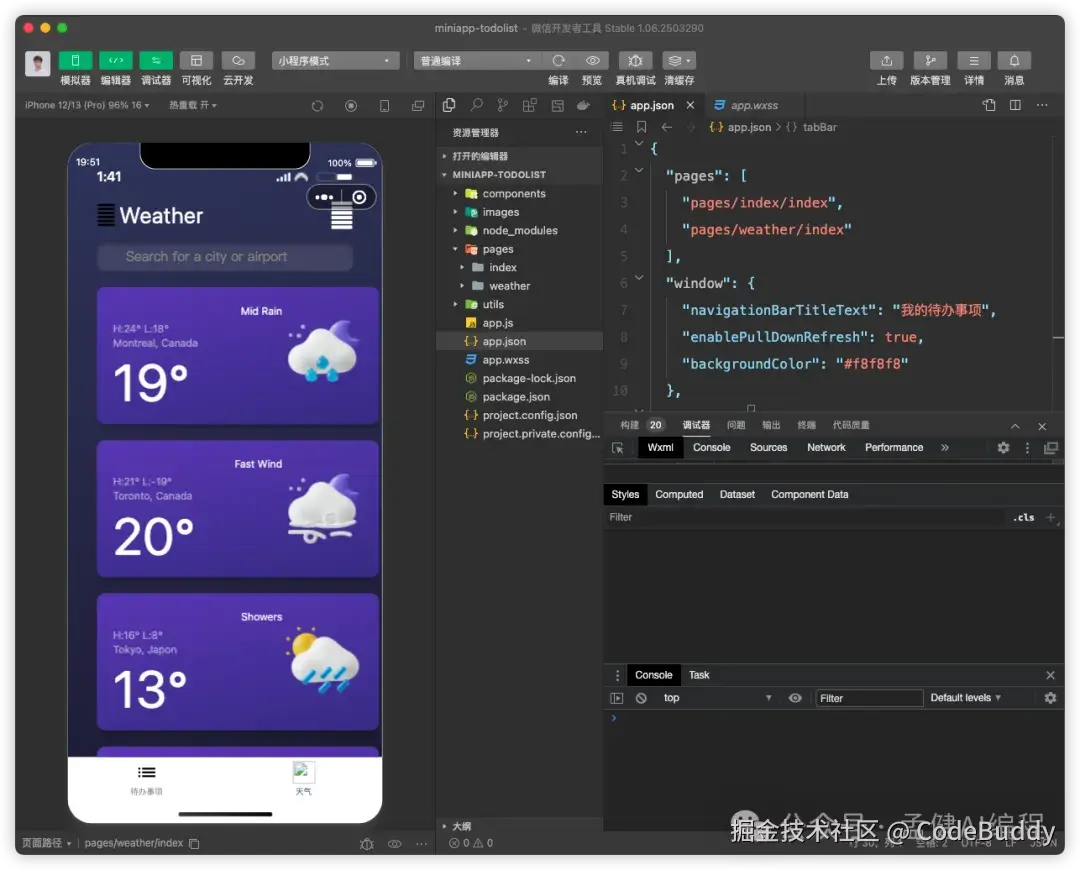This screenshot has width=1080, height=870.
Task: Switch to the app.json editor tab
Action: (652, 105)
